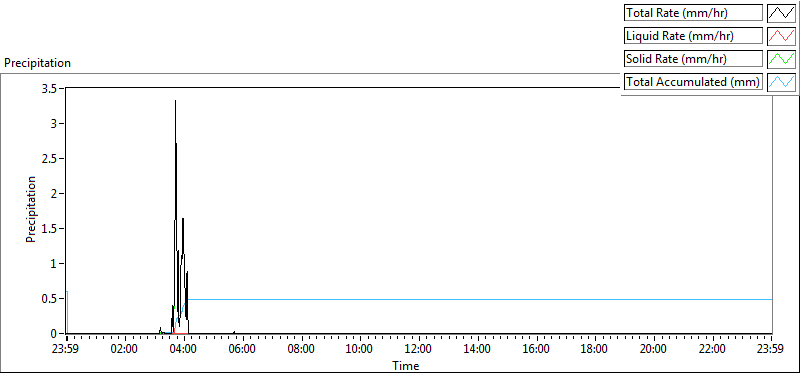Click the 2.5 y-axis value
This screenshot has width=800, height=373.
[50, 158]
